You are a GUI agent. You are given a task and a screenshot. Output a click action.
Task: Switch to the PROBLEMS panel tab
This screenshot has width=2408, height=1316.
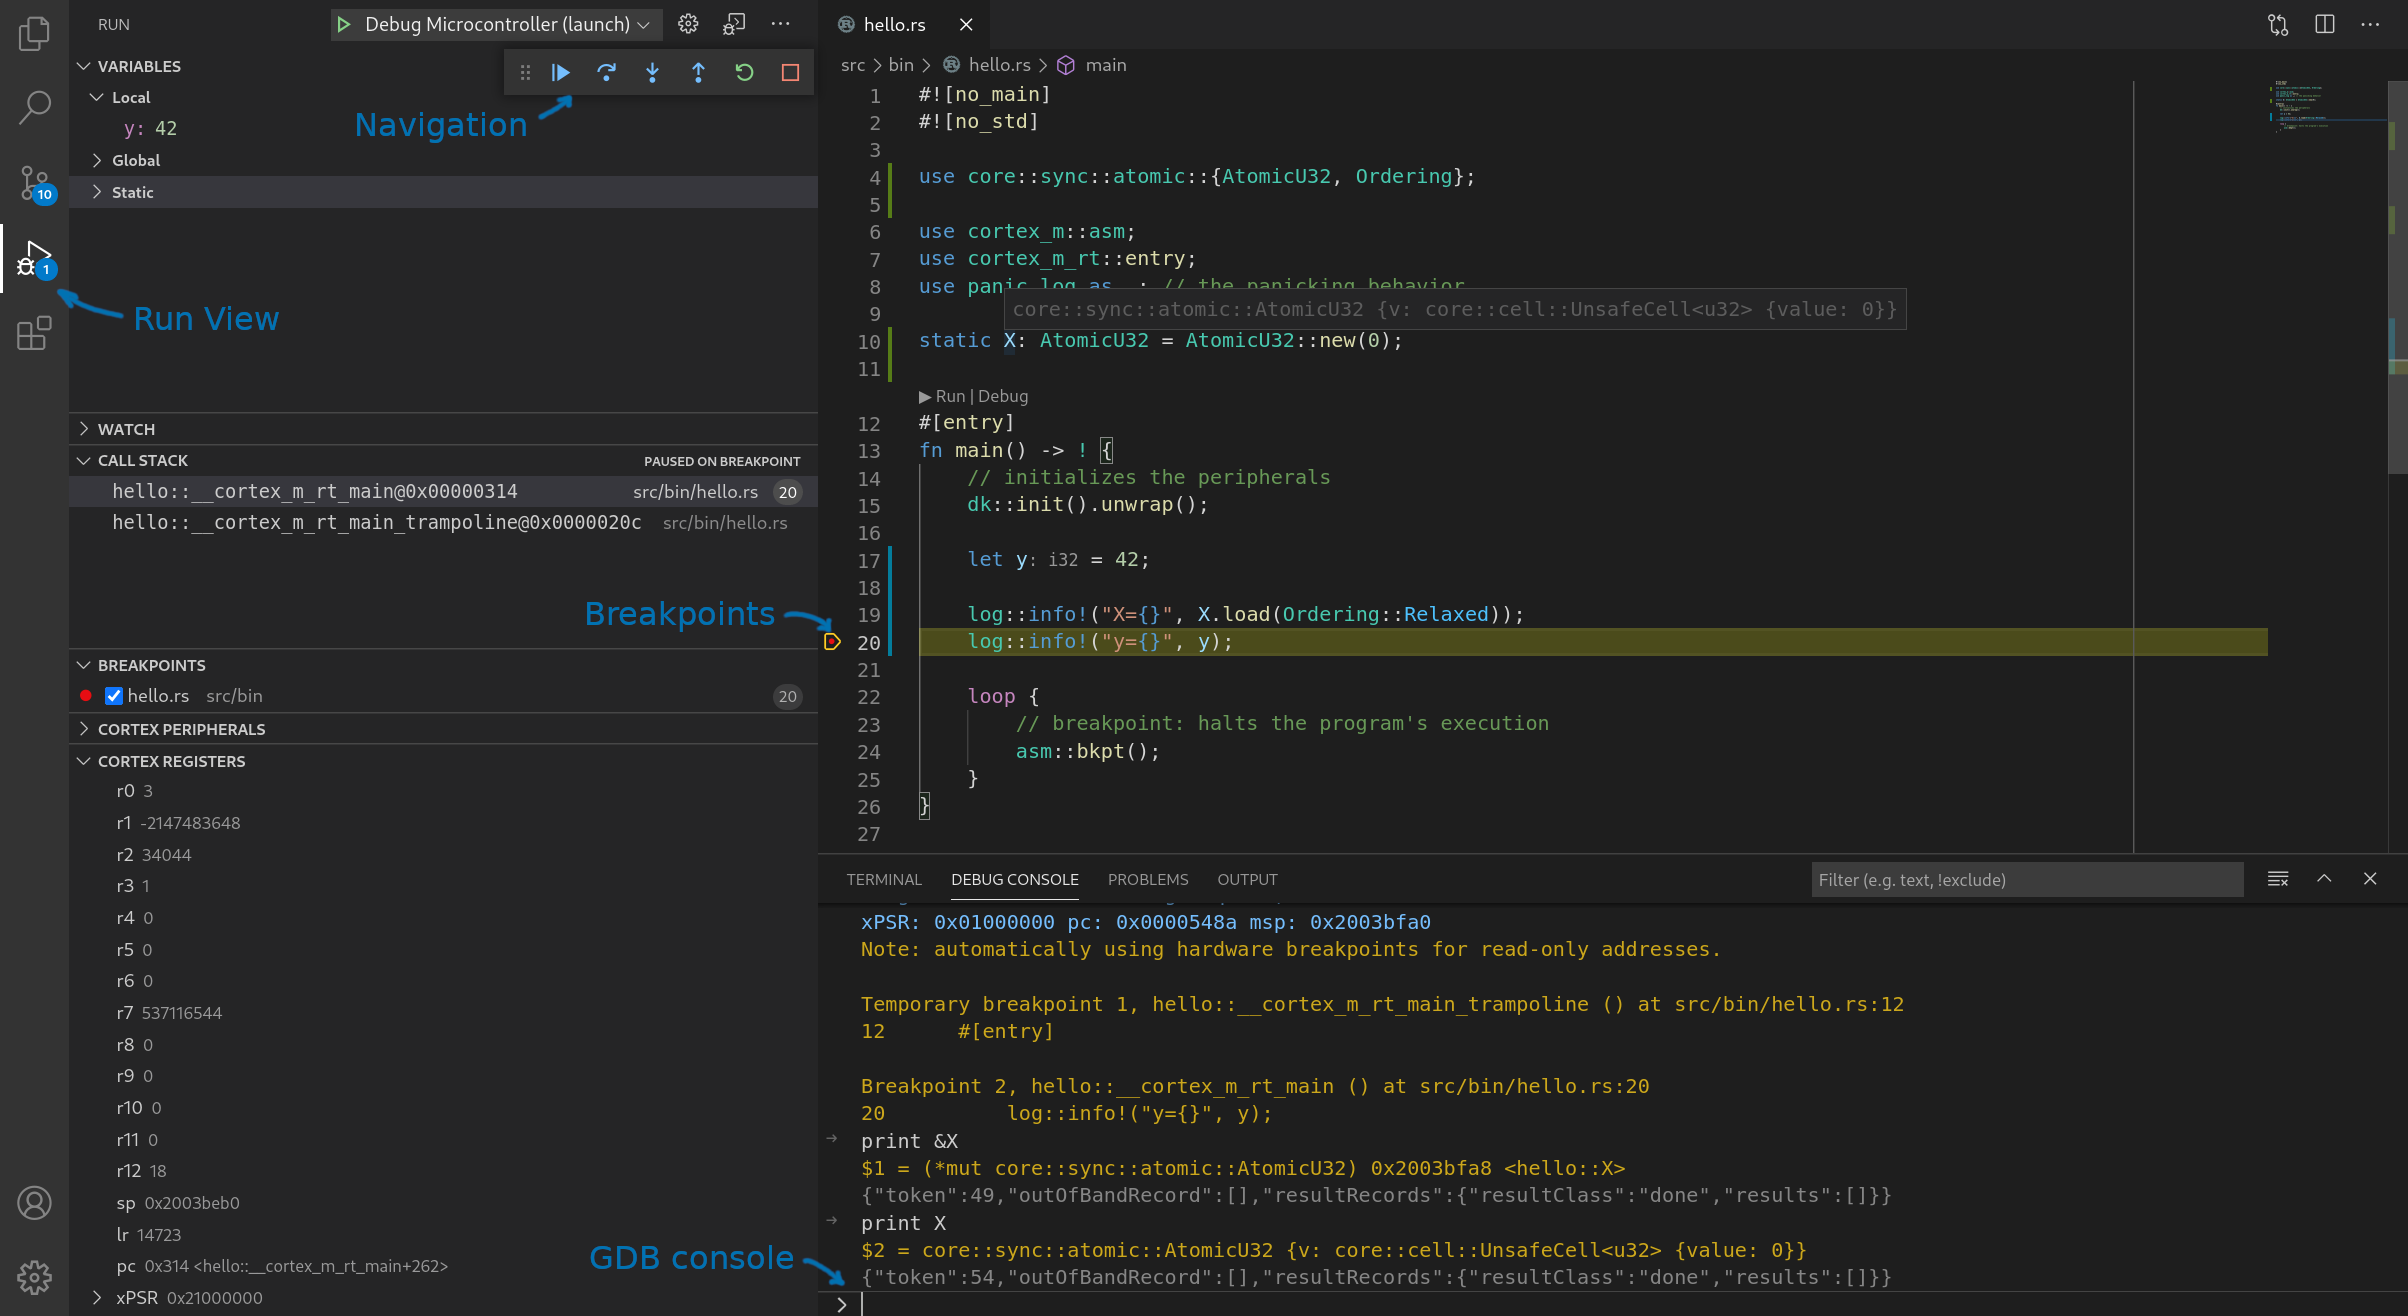tap(1148, 879)
